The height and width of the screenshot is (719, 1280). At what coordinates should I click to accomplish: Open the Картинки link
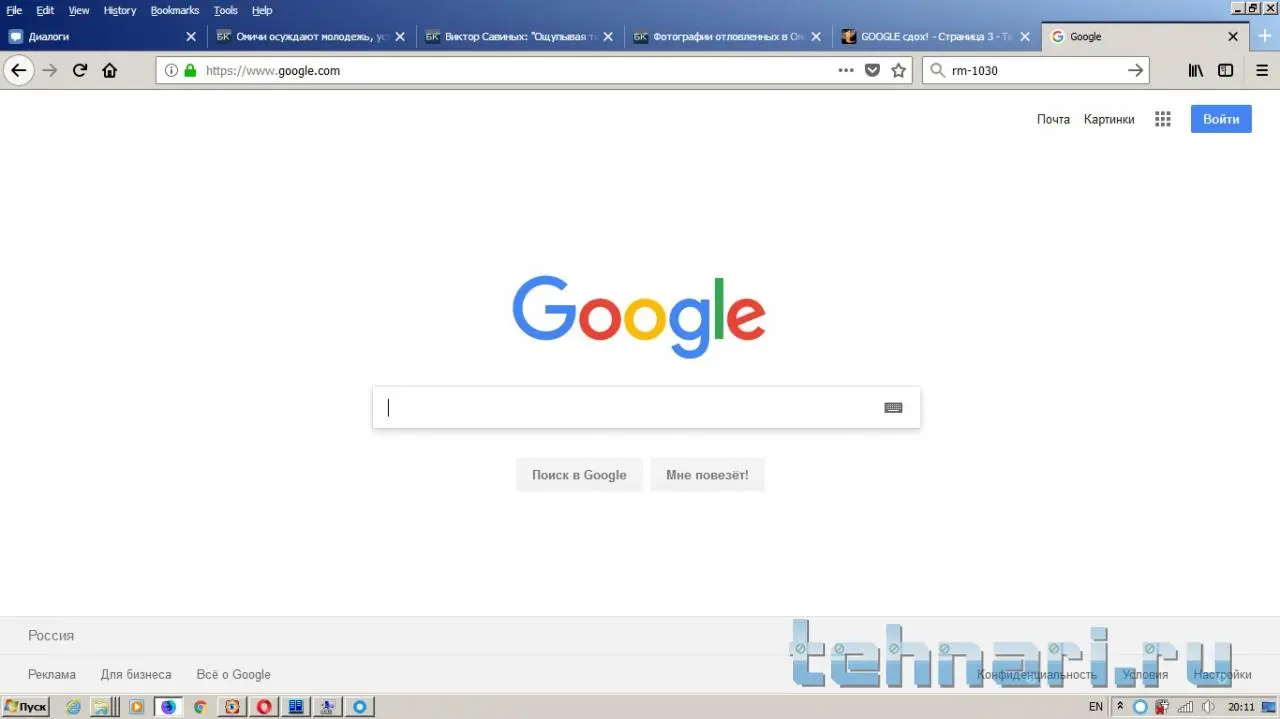[x=1109, y=119]
